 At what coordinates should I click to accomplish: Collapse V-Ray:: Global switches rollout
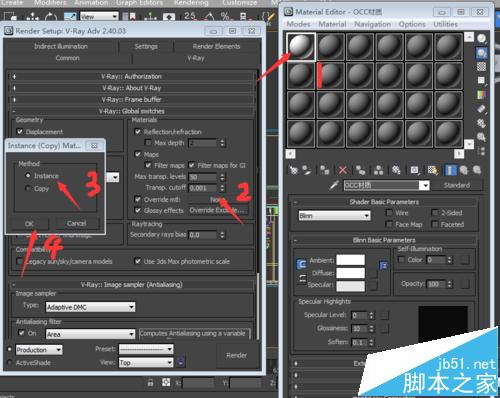[132, 111]
